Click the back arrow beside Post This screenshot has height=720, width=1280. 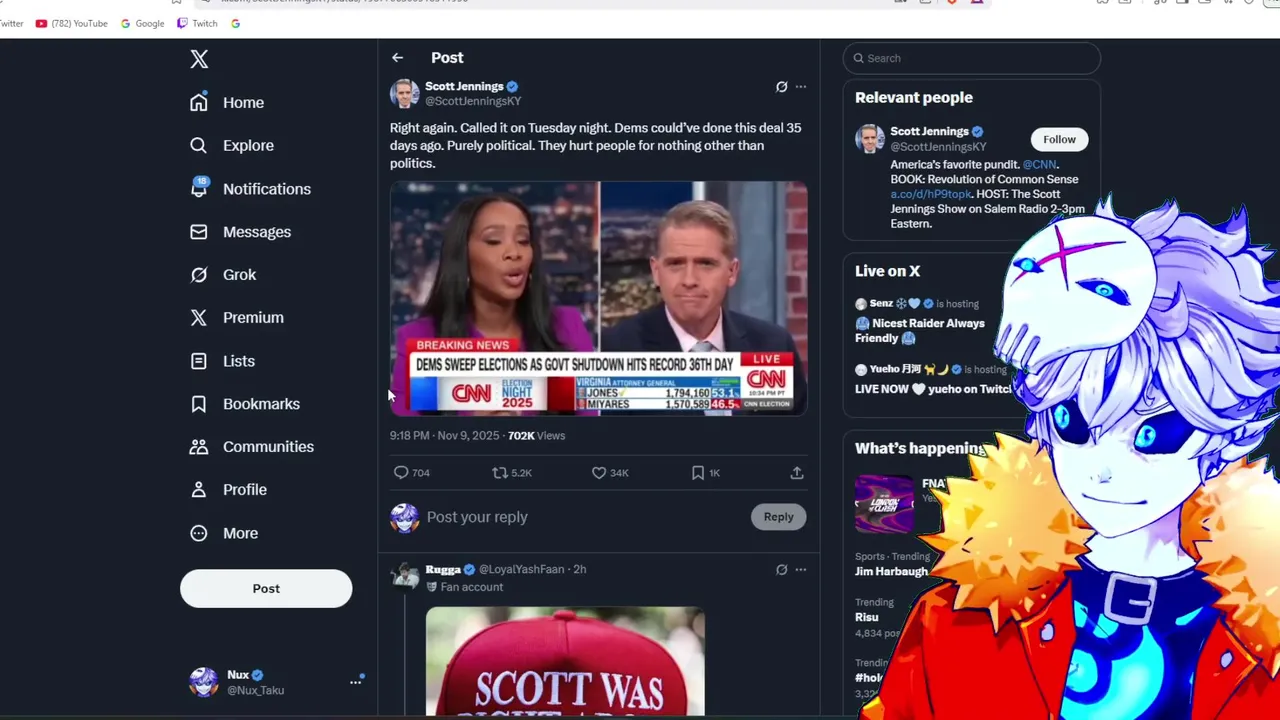tap(397, 58)
